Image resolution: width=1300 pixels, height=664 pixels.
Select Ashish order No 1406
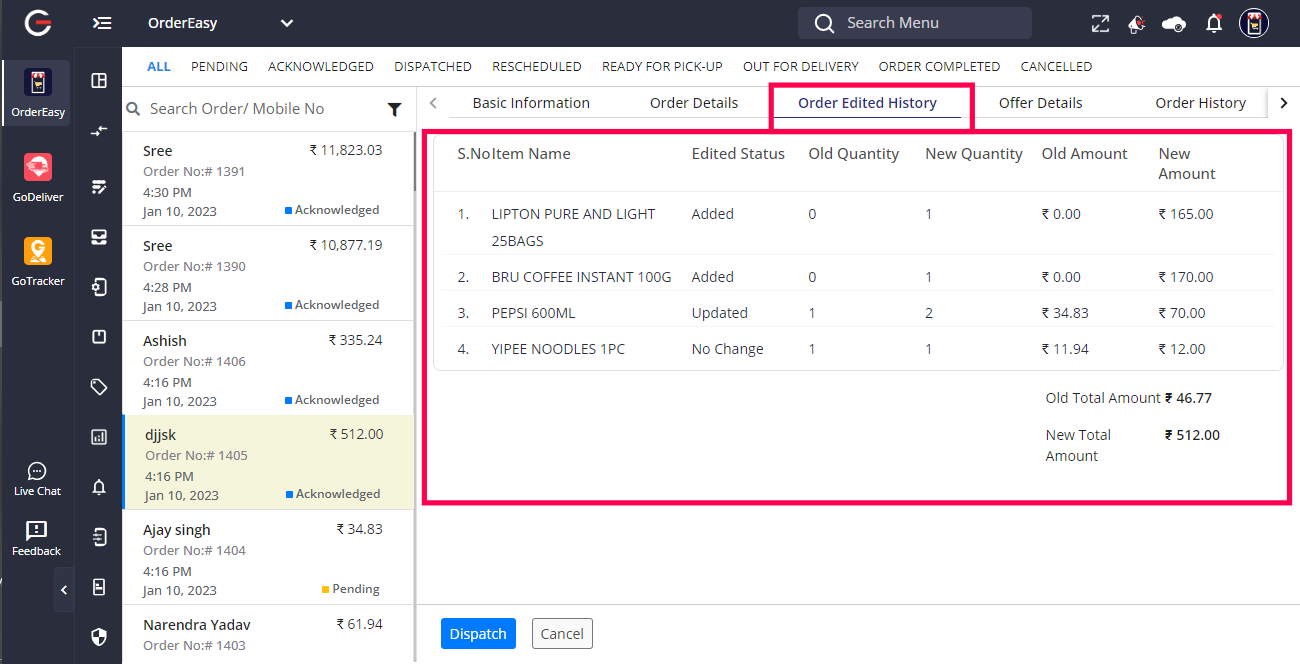pyautogui.click(x=268, y=368)
